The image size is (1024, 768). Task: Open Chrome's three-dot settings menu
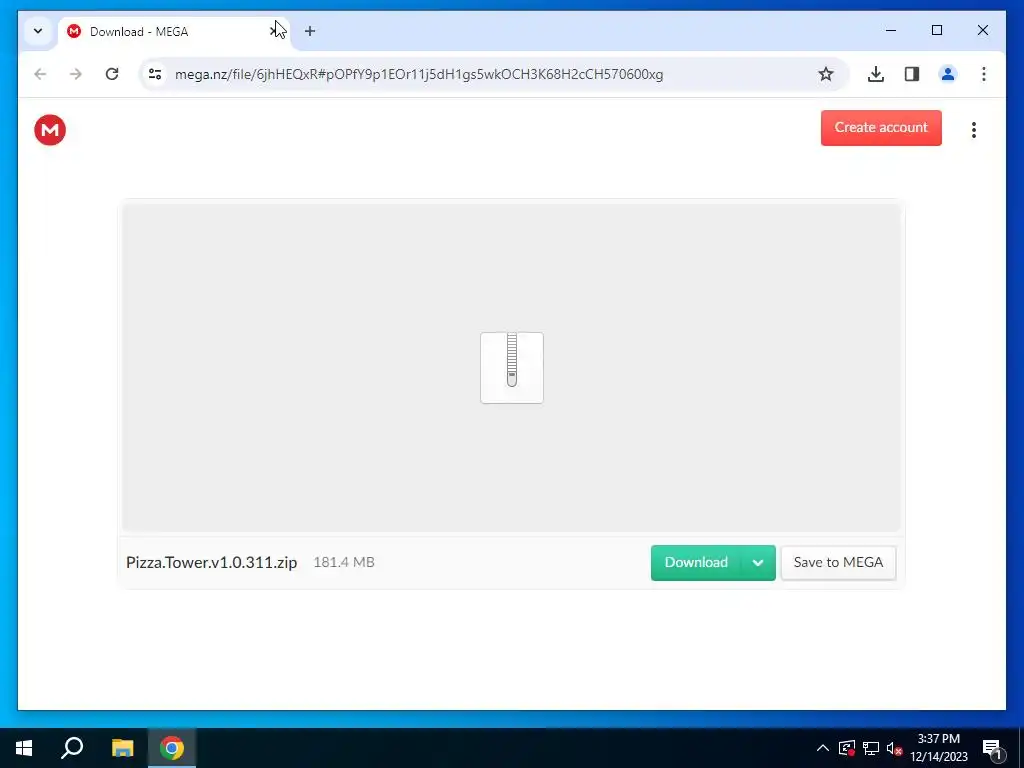click(x=984, y=74)
